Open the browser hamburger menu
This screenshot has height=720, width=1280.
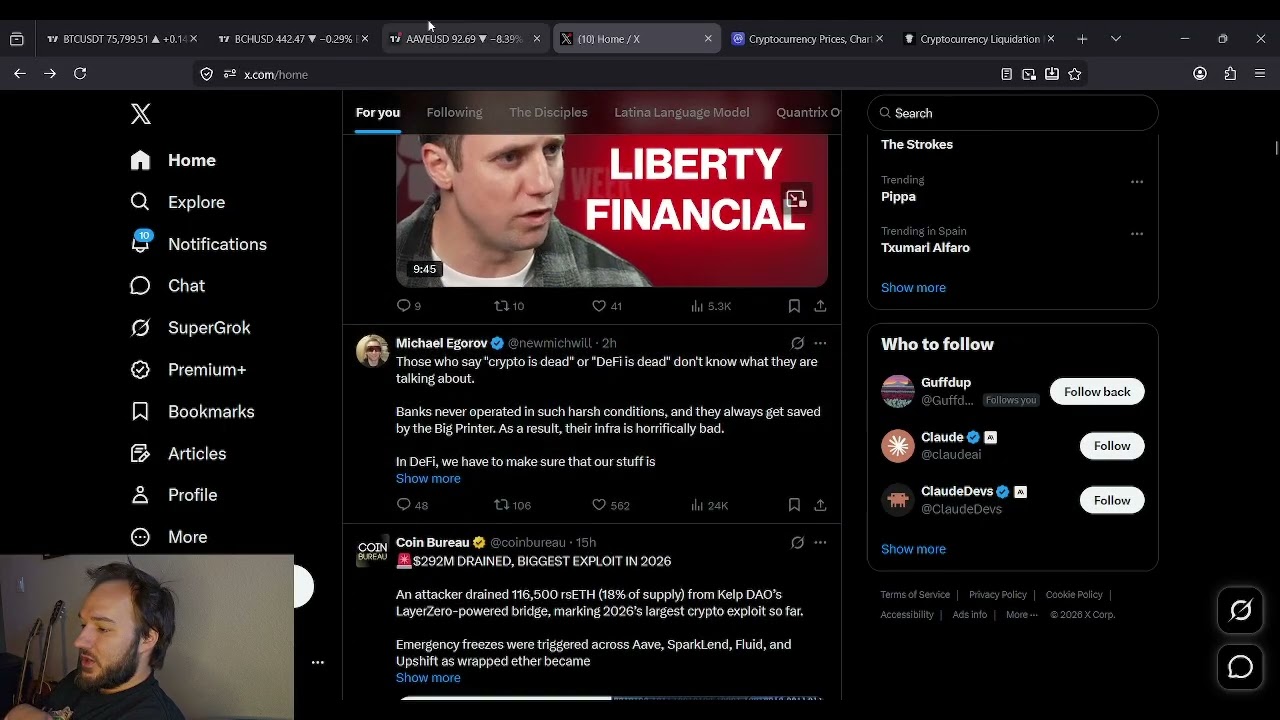tap(1260, 74)
